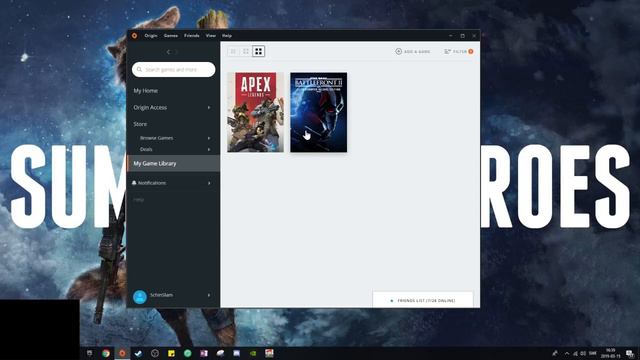Open the Origin menu
Viewport: 640px width, 360px height.
pos(151,36)
